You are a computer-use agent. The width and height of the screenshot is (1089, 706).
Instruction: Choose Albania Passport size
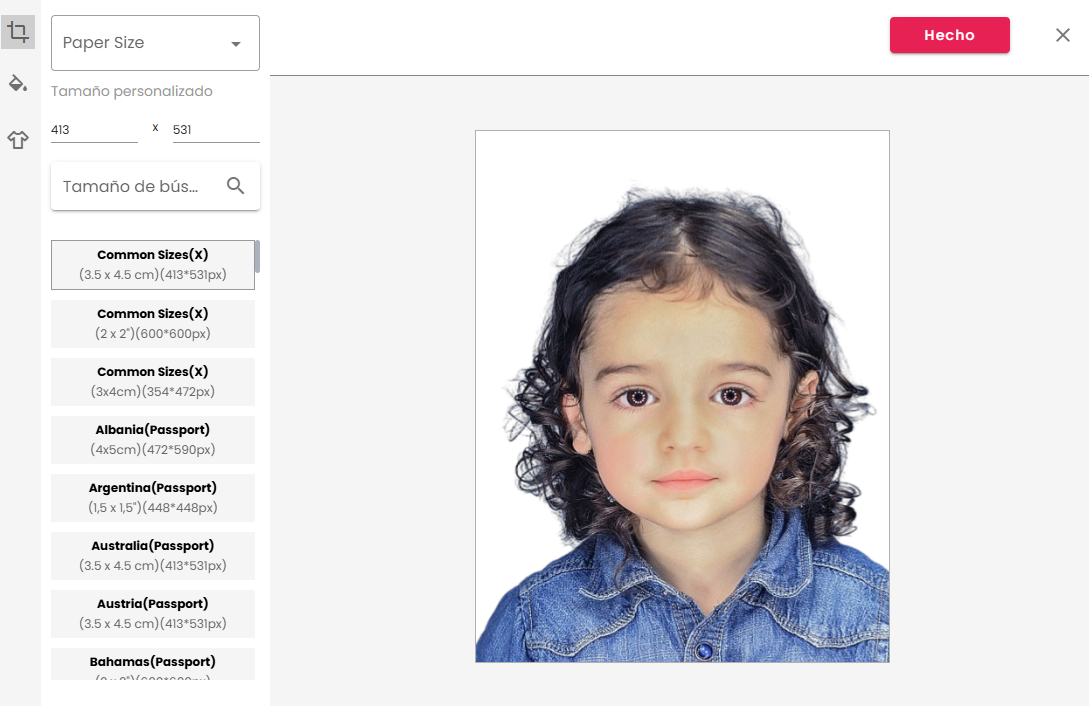[153, 439]
